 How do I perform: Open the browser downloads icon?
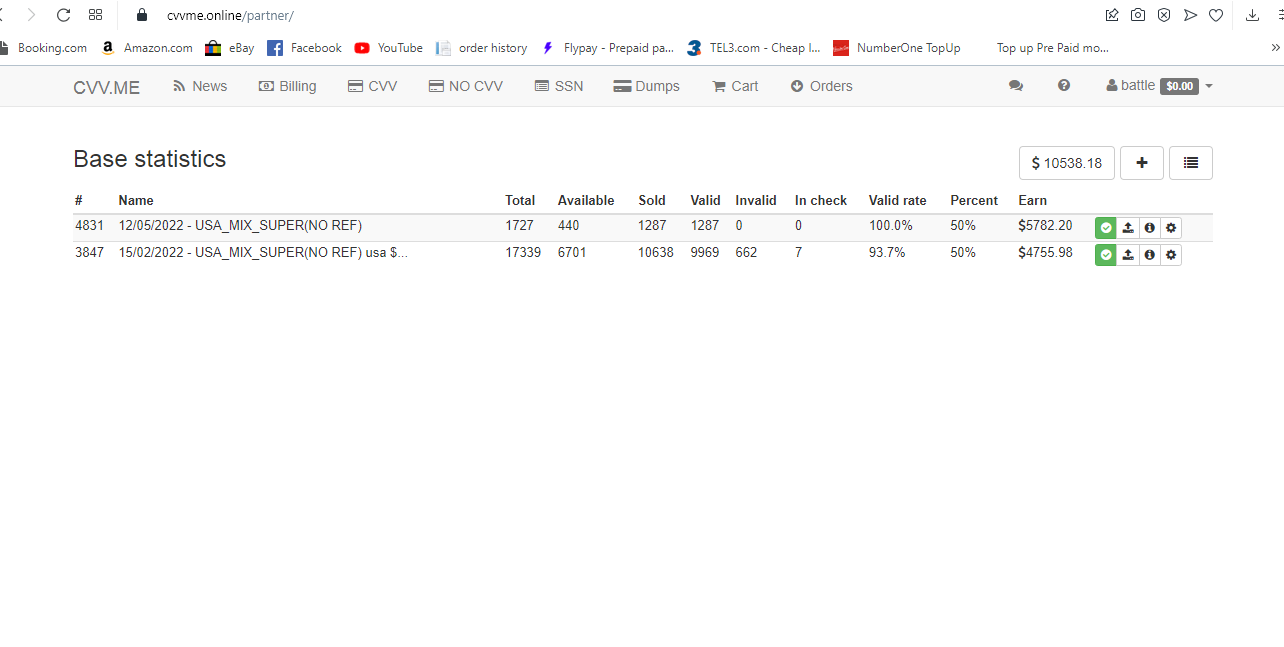(1252, 15)
